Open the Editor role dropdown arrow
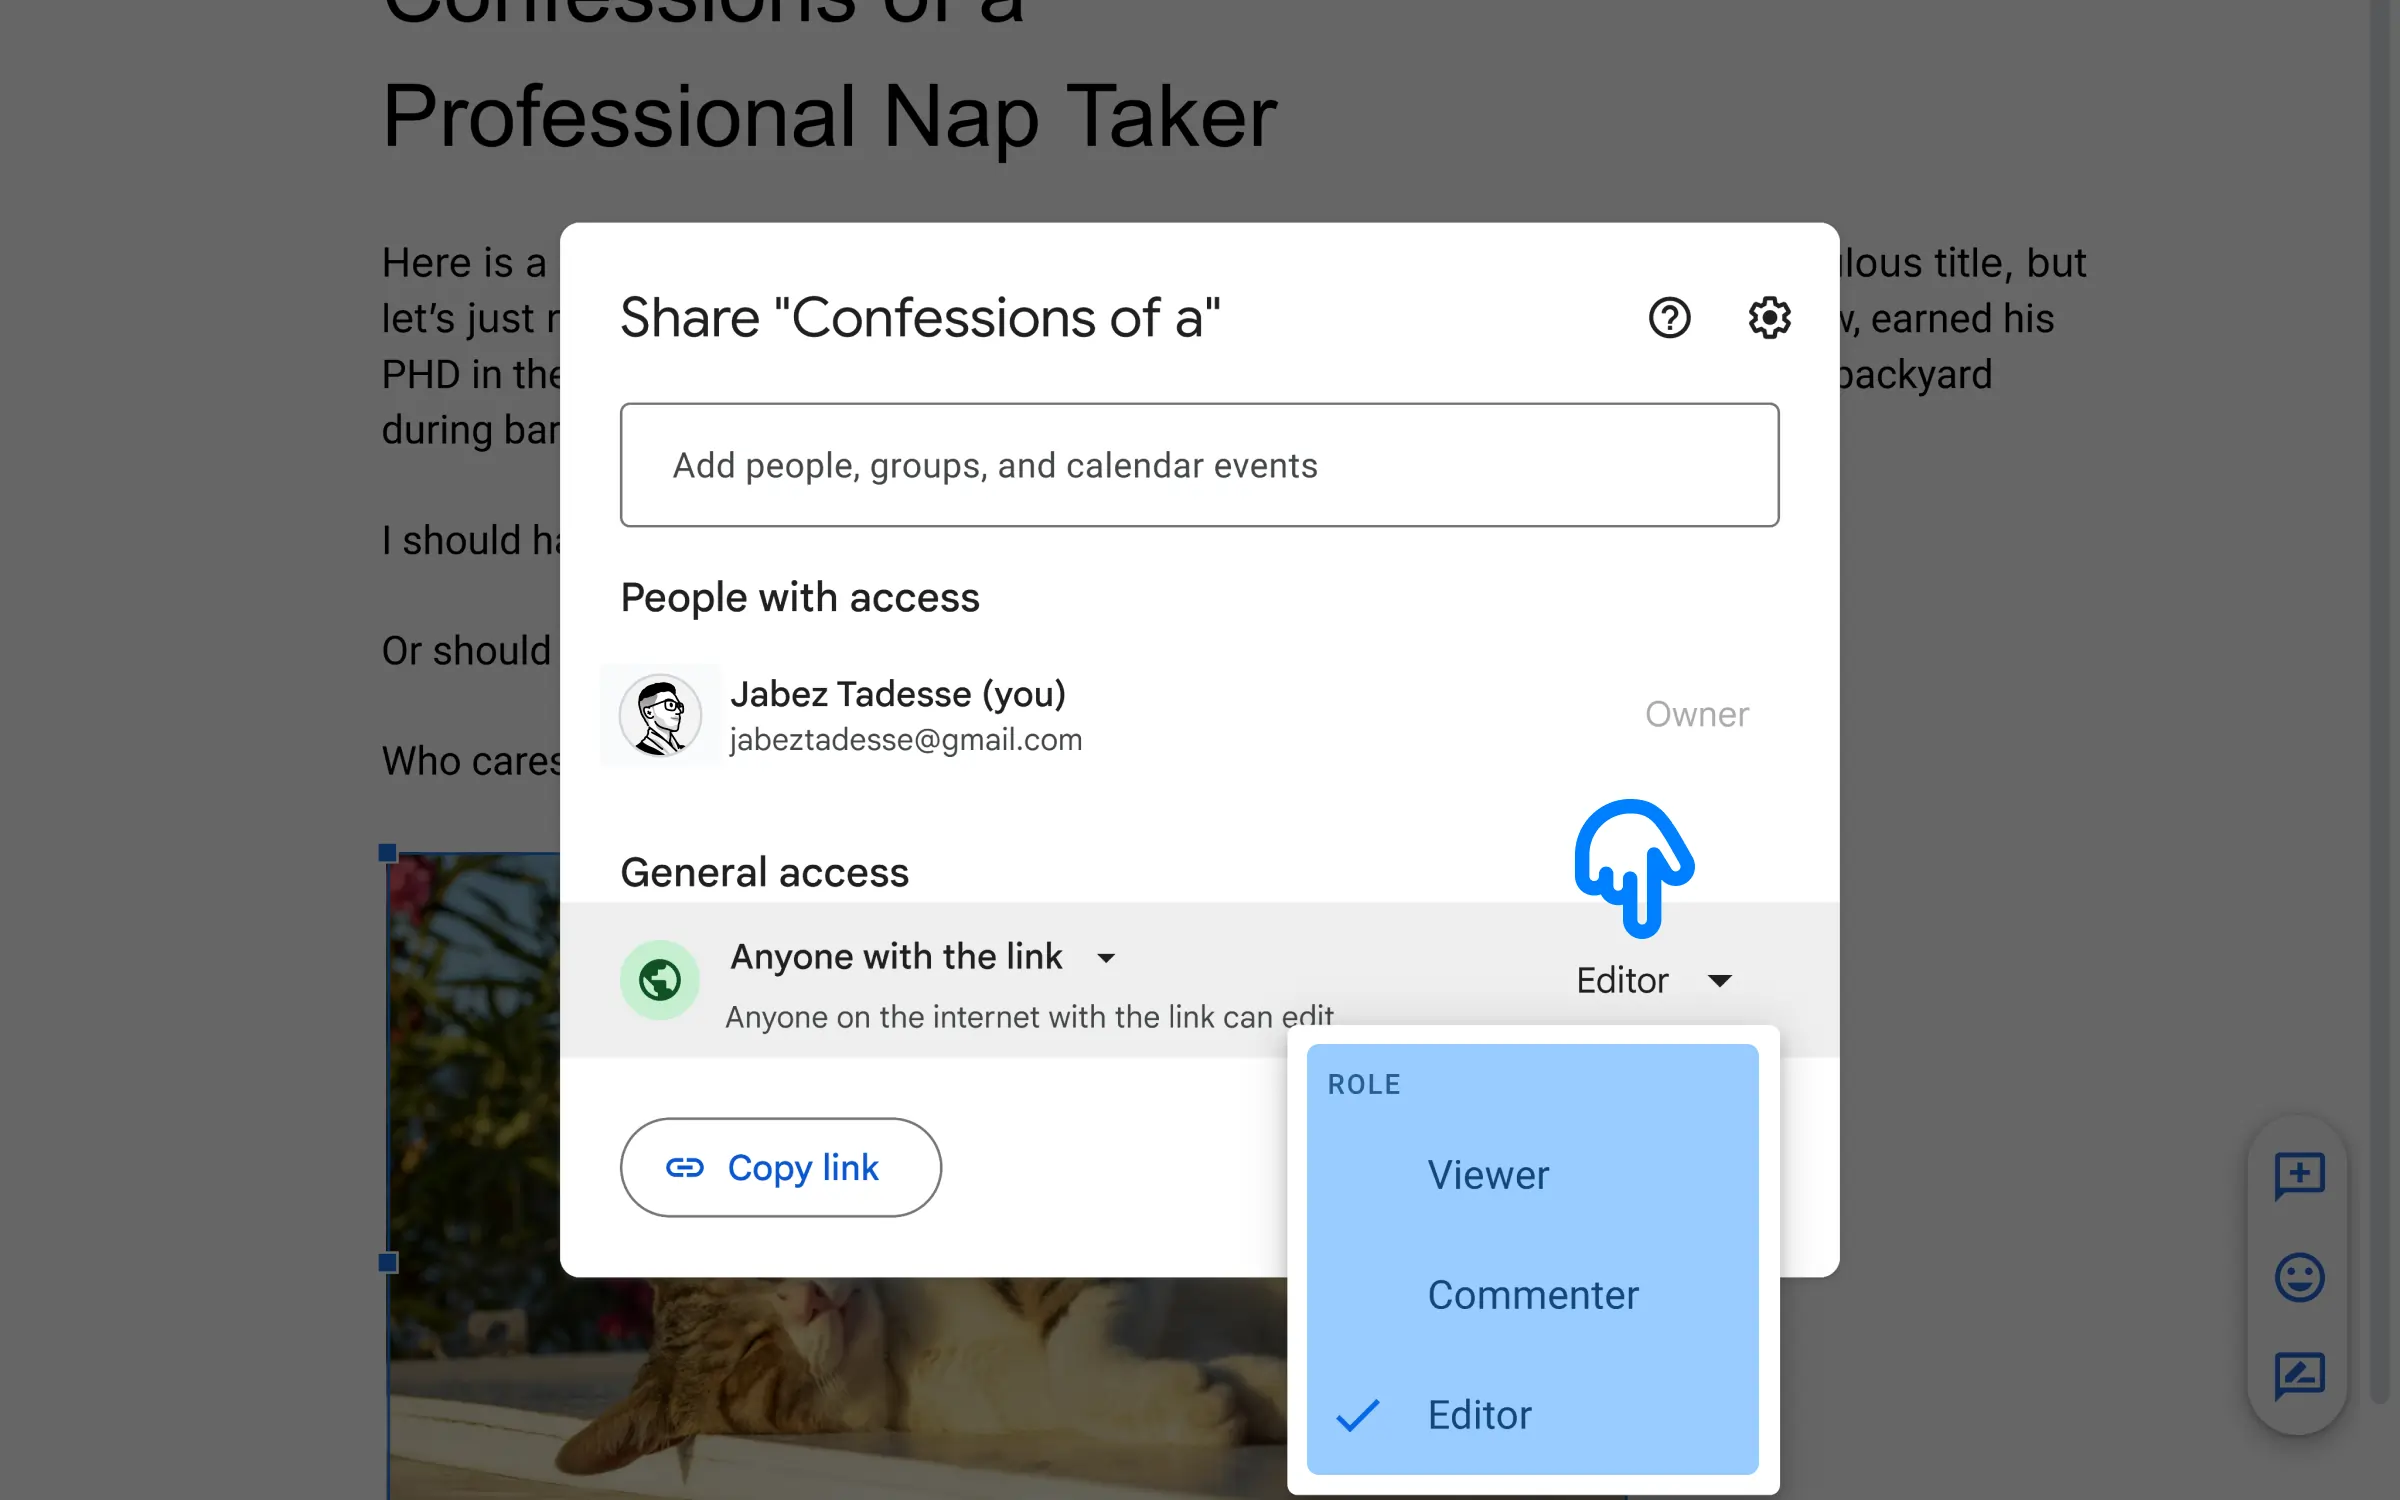 tap(1720, 980)
